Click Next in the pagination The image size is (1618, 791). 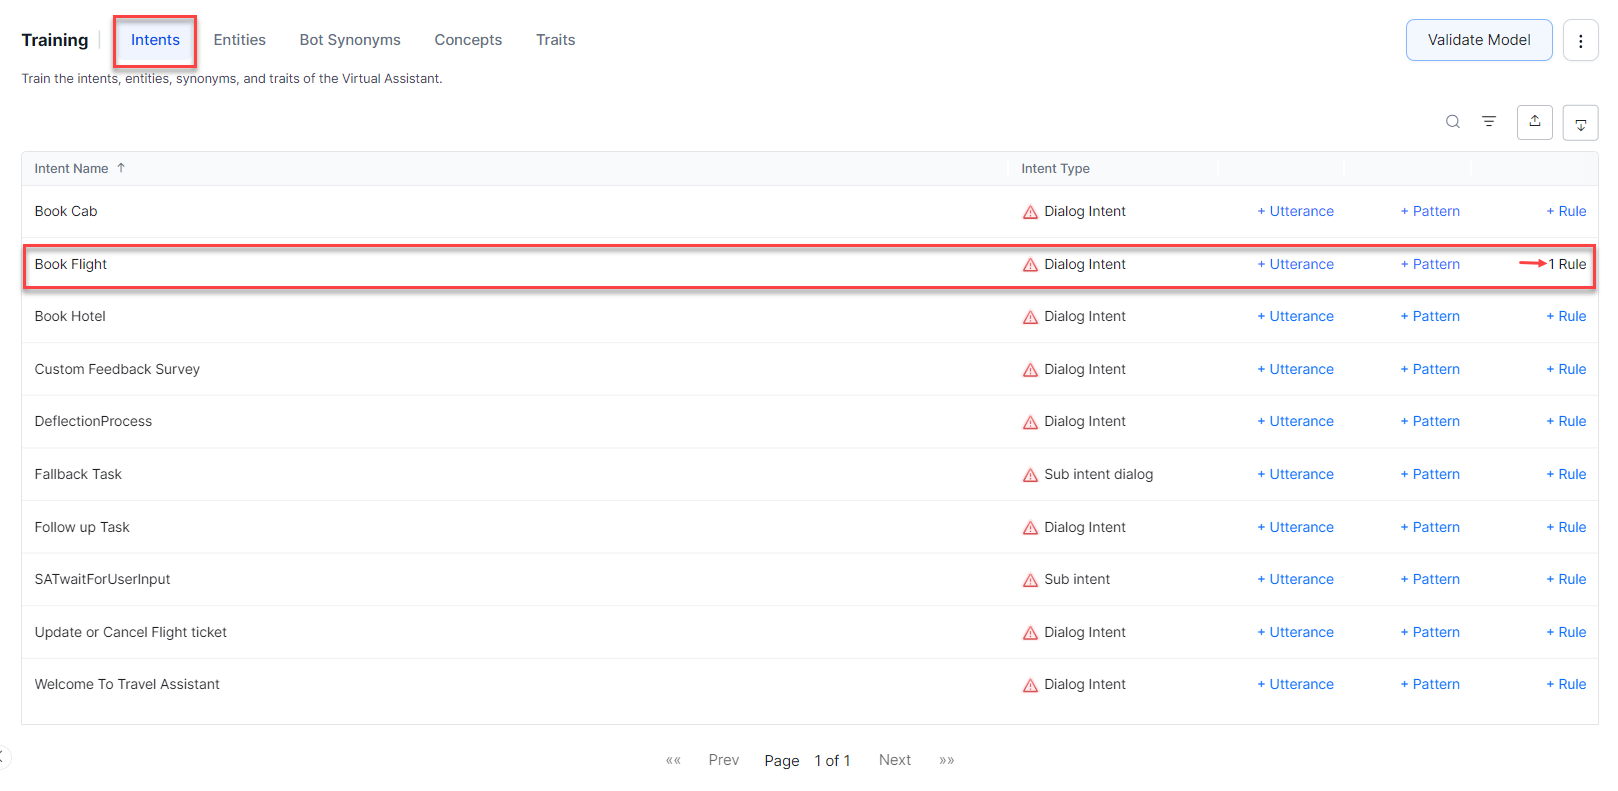point(894,760)
